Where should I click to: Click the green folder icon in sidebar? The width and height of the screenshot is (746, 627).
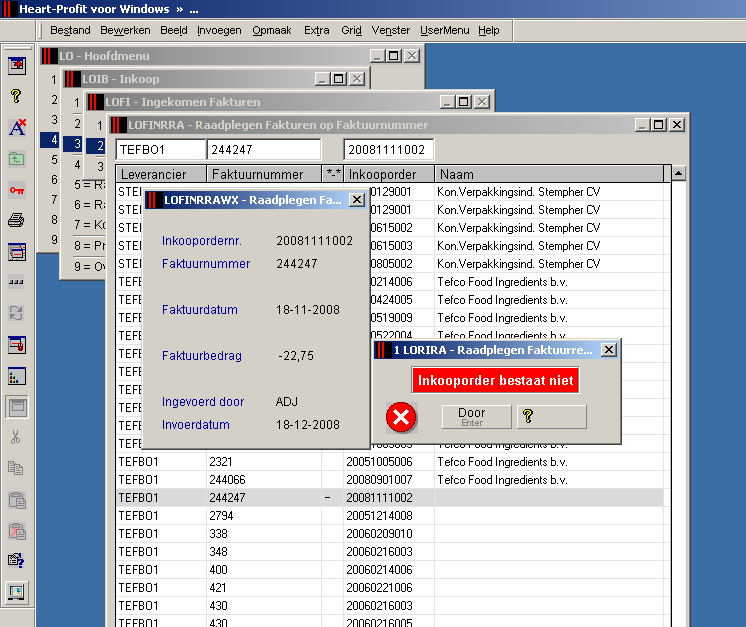click(17, 158)
